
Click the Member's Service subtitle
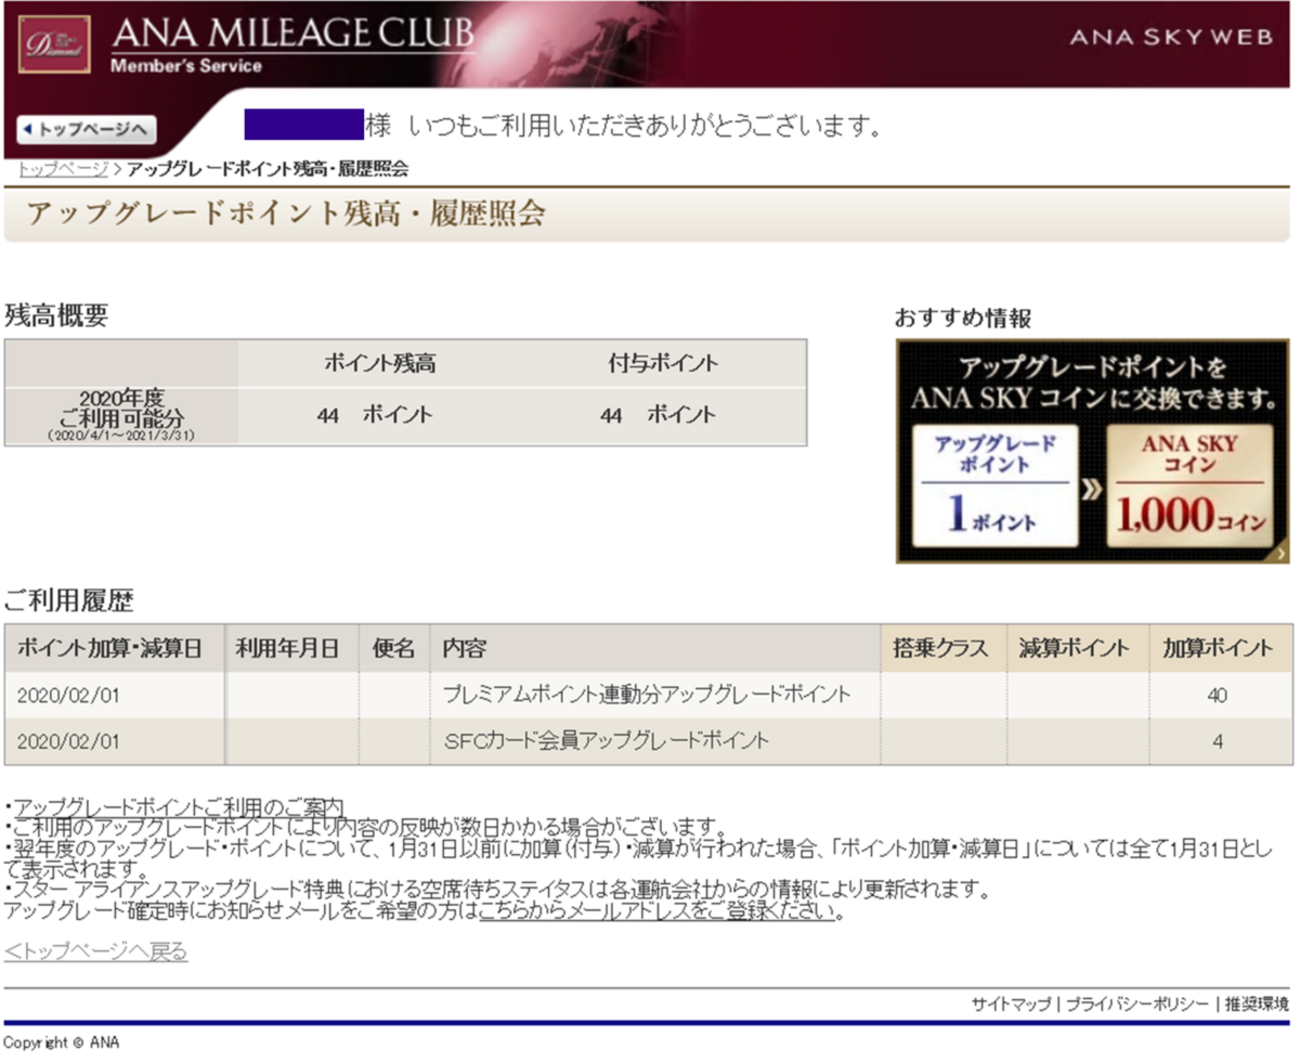pyautogui.click(x=186, y=66)
